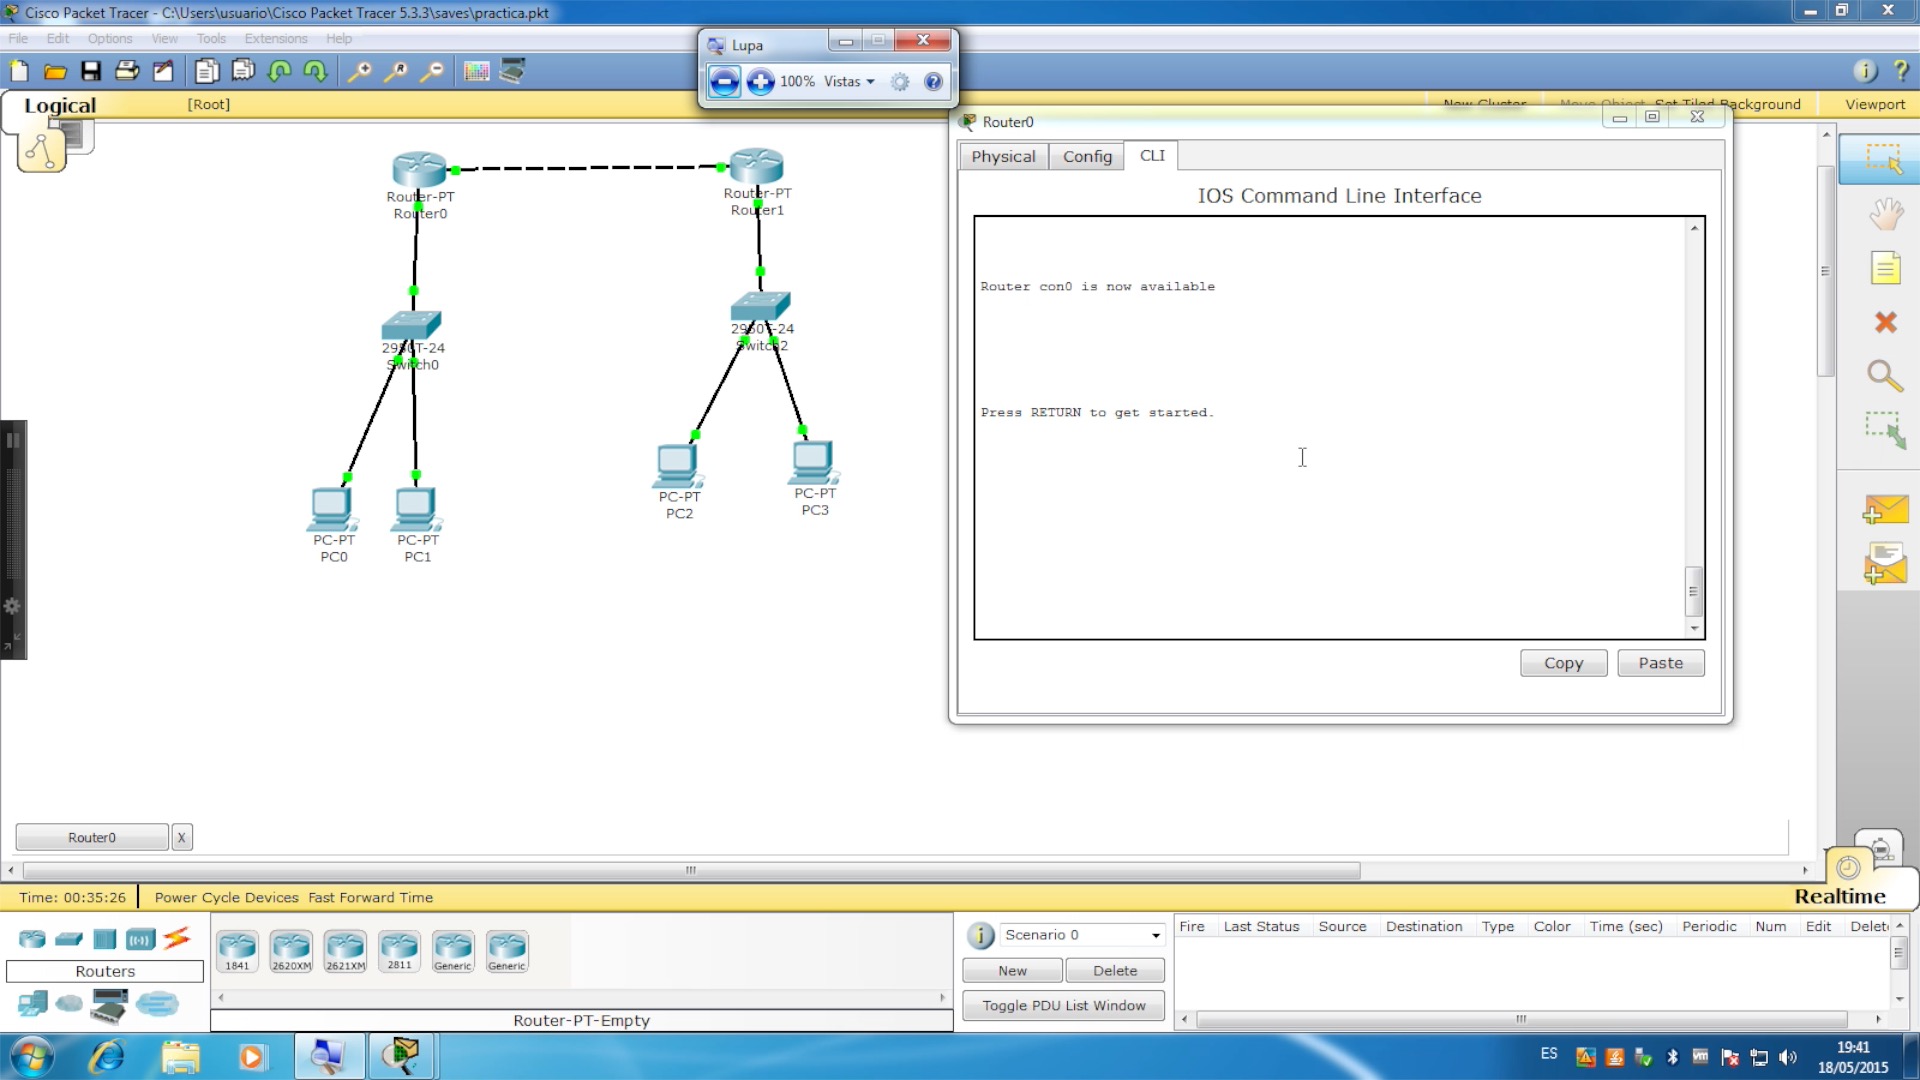Click the Lupa zoom-in plus button
The image size is (1920, 1080).
[x=760, y=82]
